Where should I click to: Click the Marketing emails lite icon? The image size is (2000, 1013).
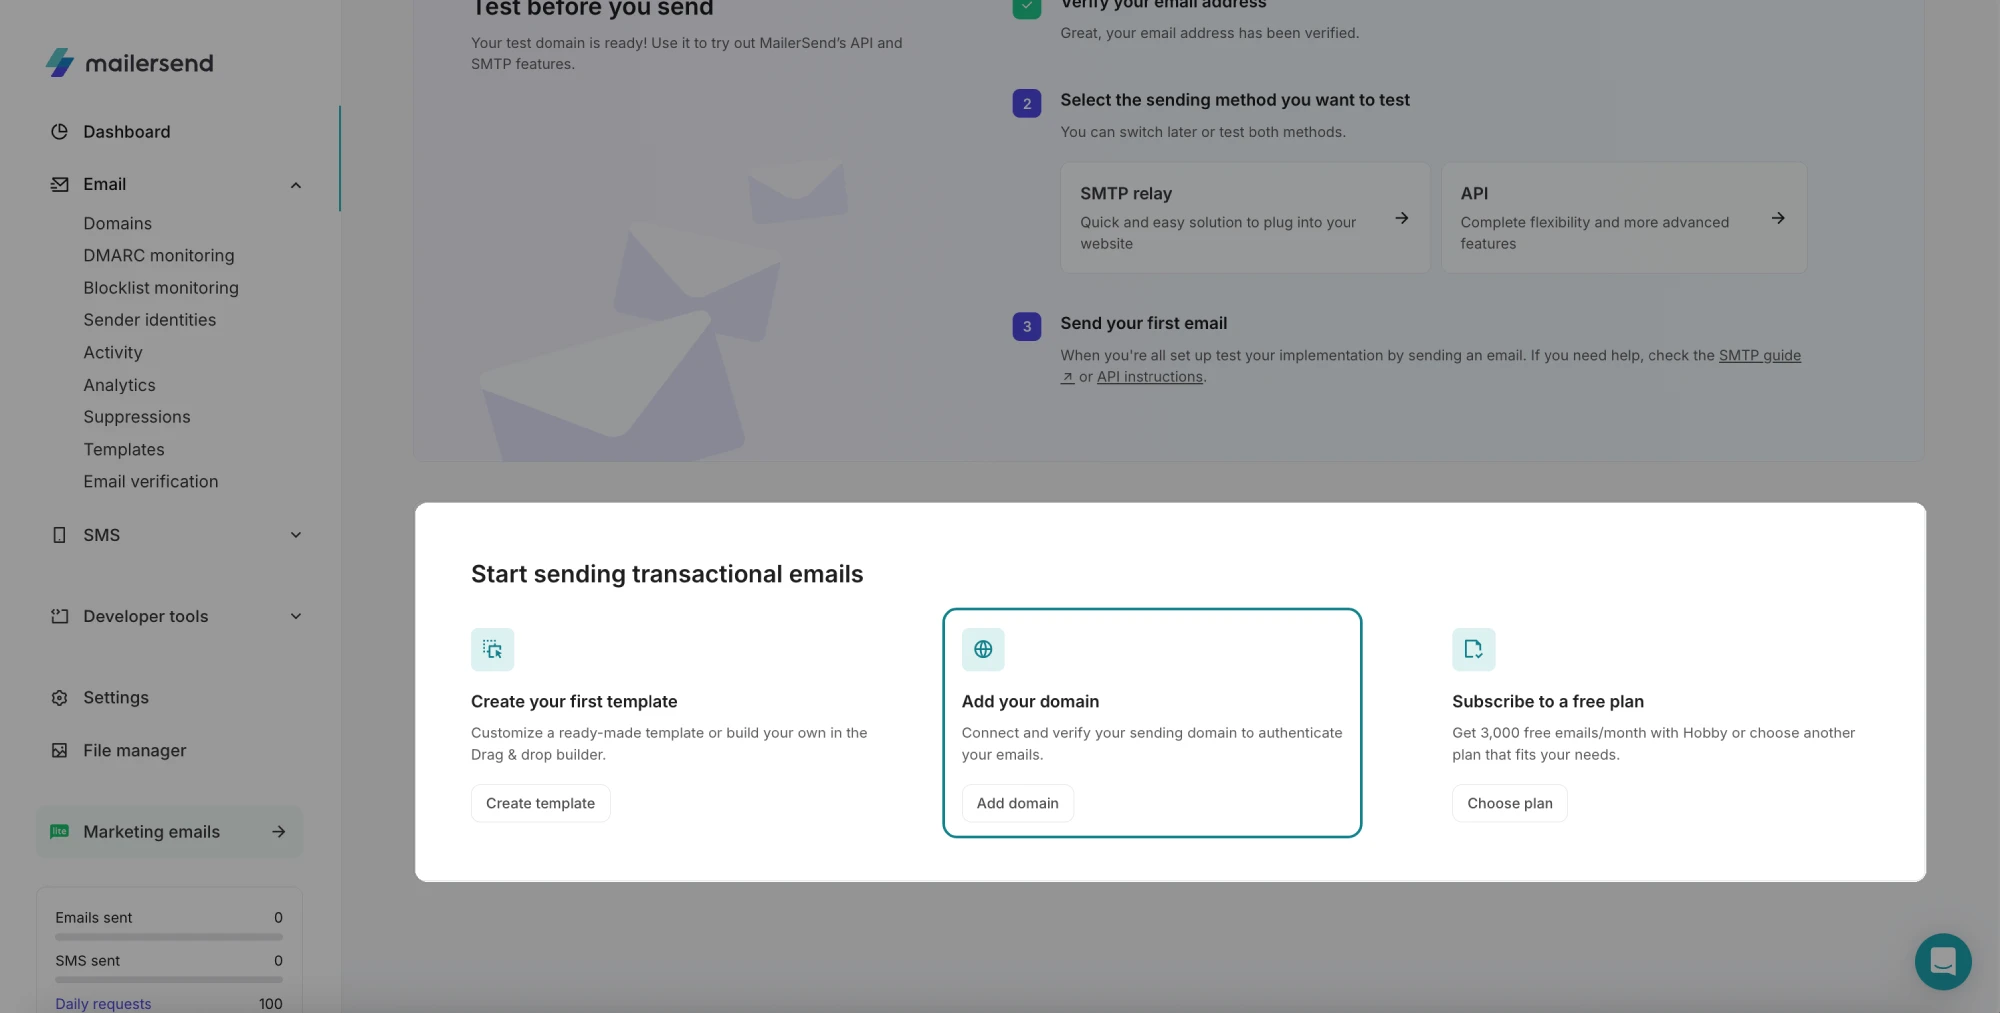[59, 831]
